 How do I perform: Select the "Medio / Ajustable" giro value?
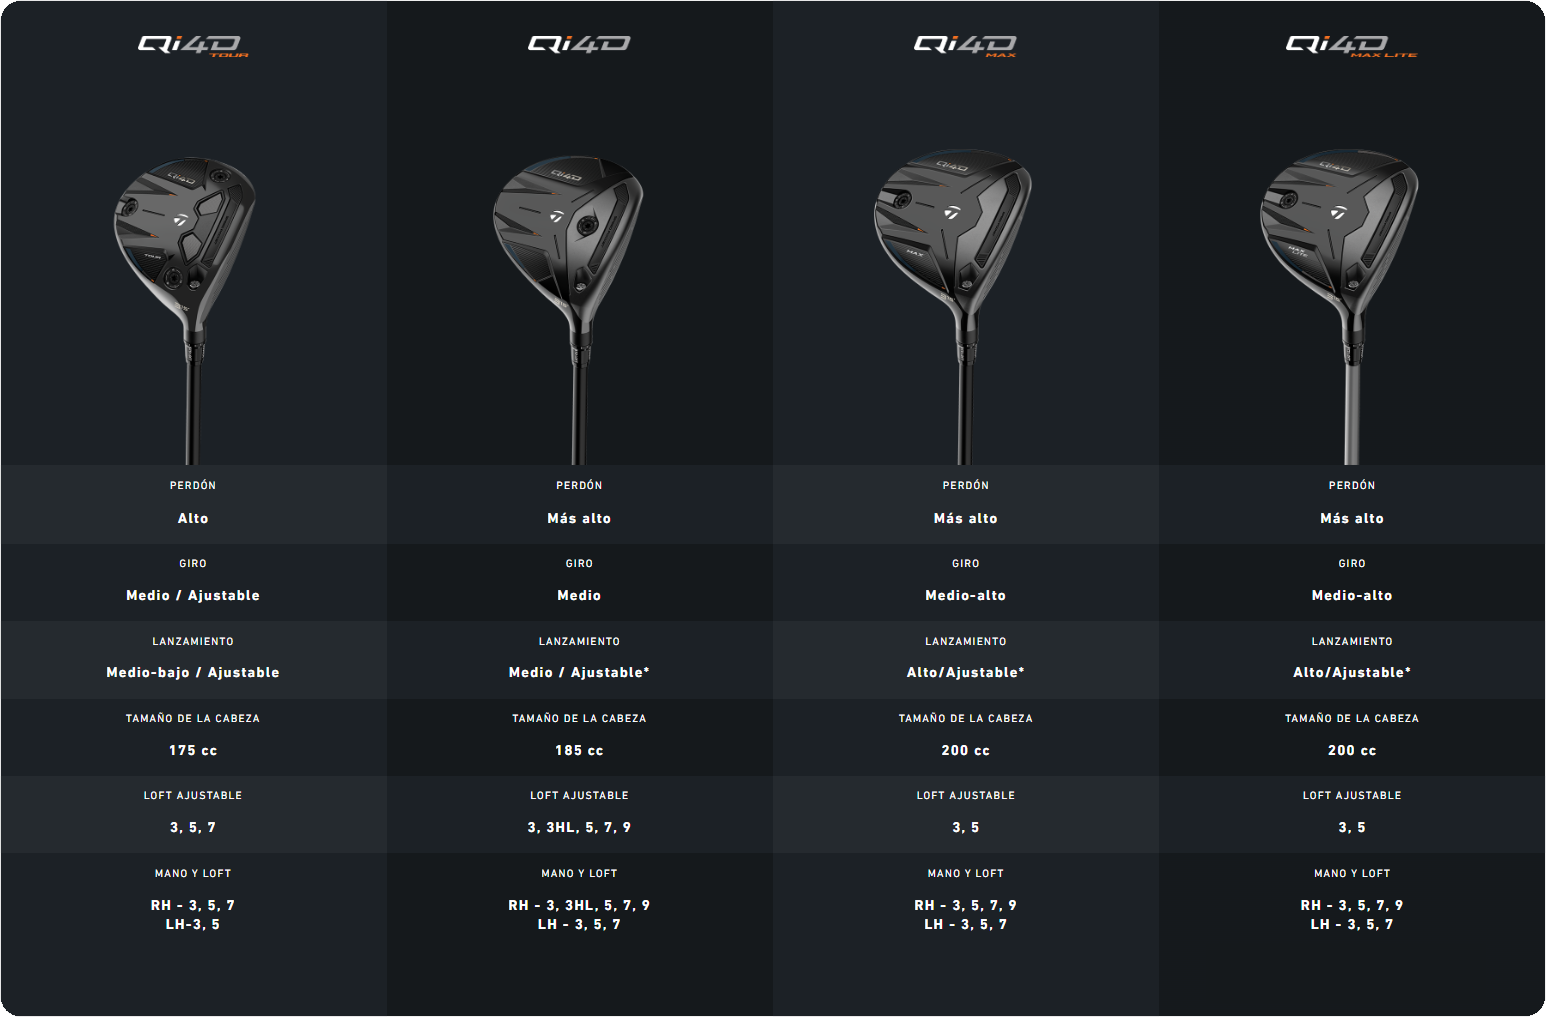pyautogui.click(x=193, y=595)
